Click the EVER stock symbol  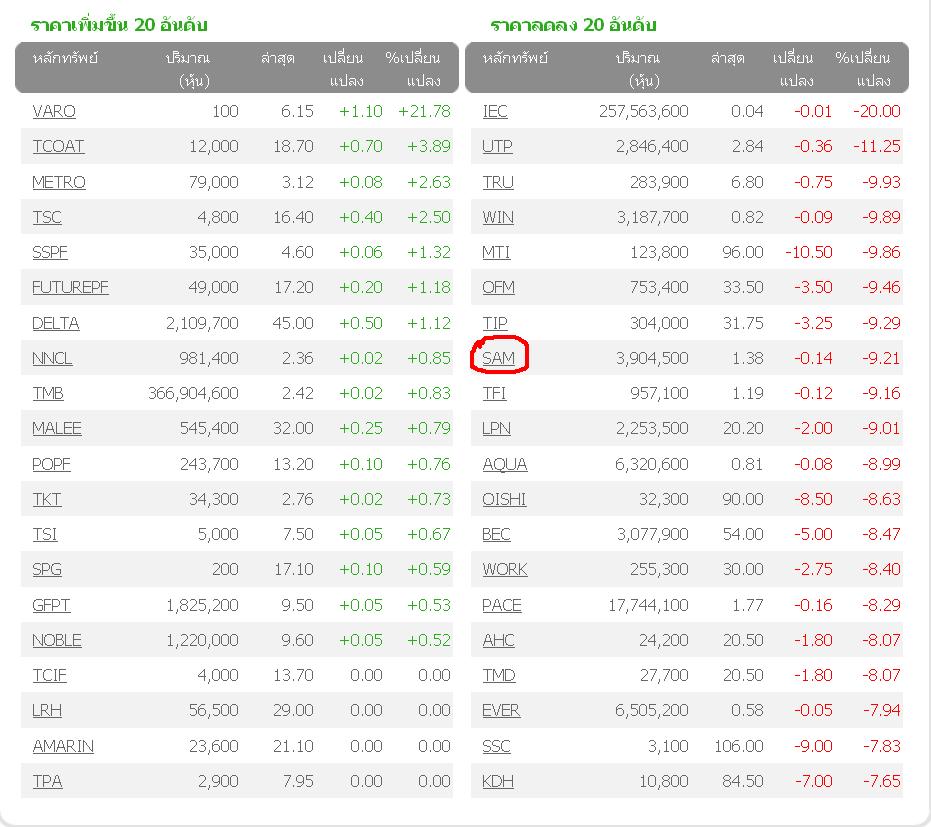pos(501,710)
